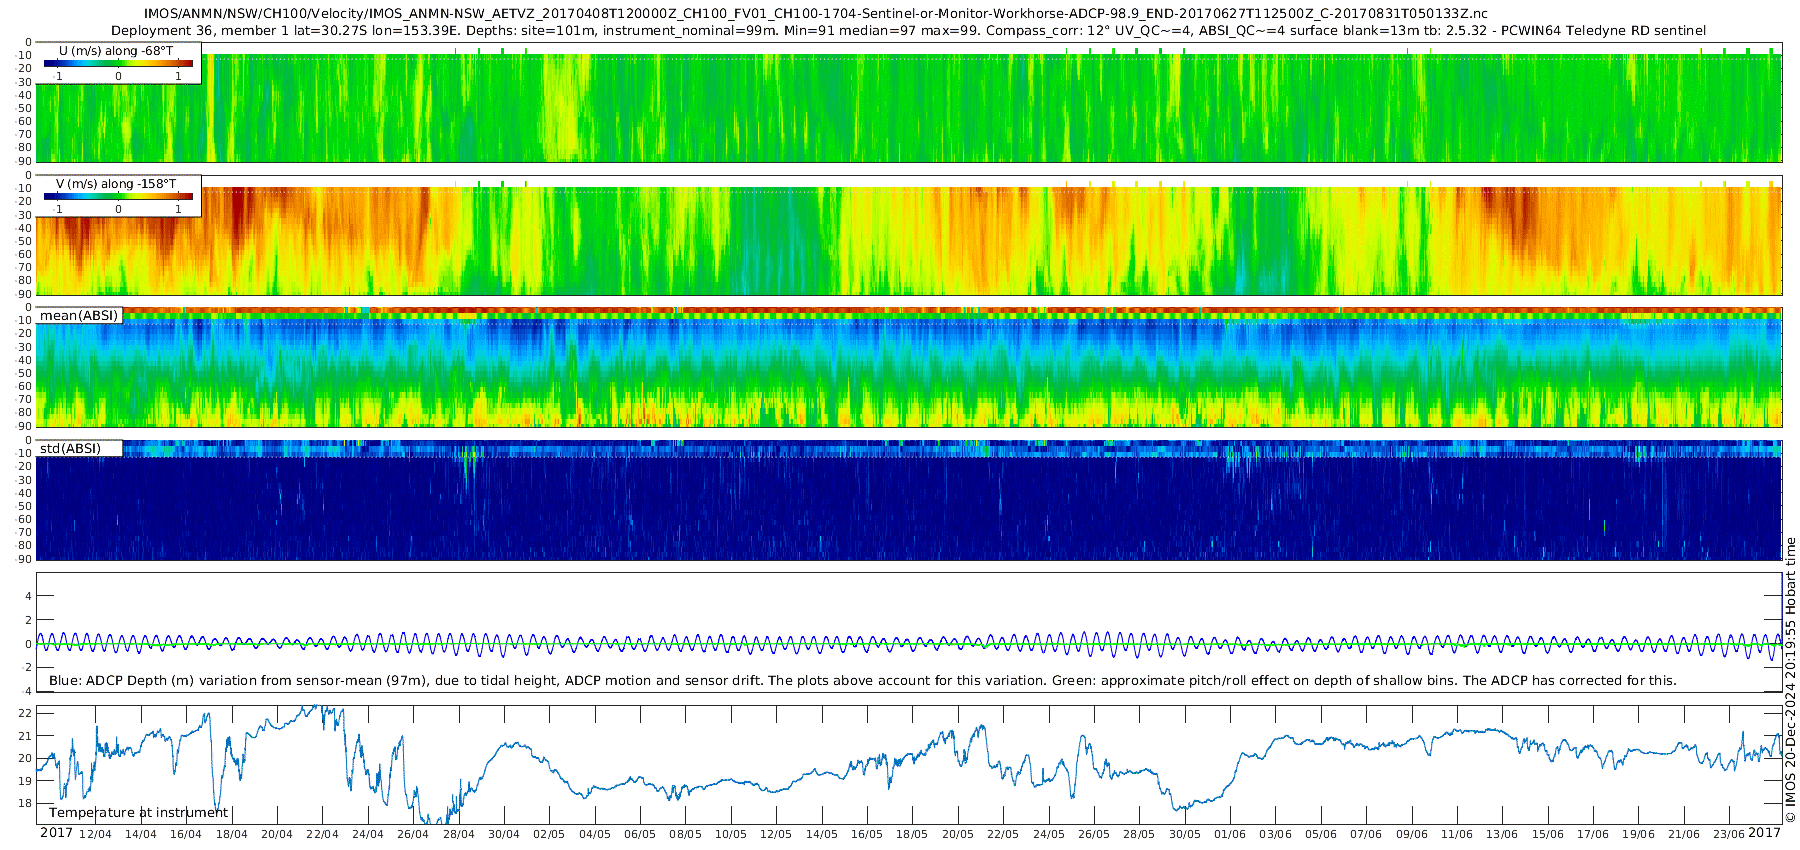Select the 'V (m/s) along -158°T' legend title

[116, 184]
